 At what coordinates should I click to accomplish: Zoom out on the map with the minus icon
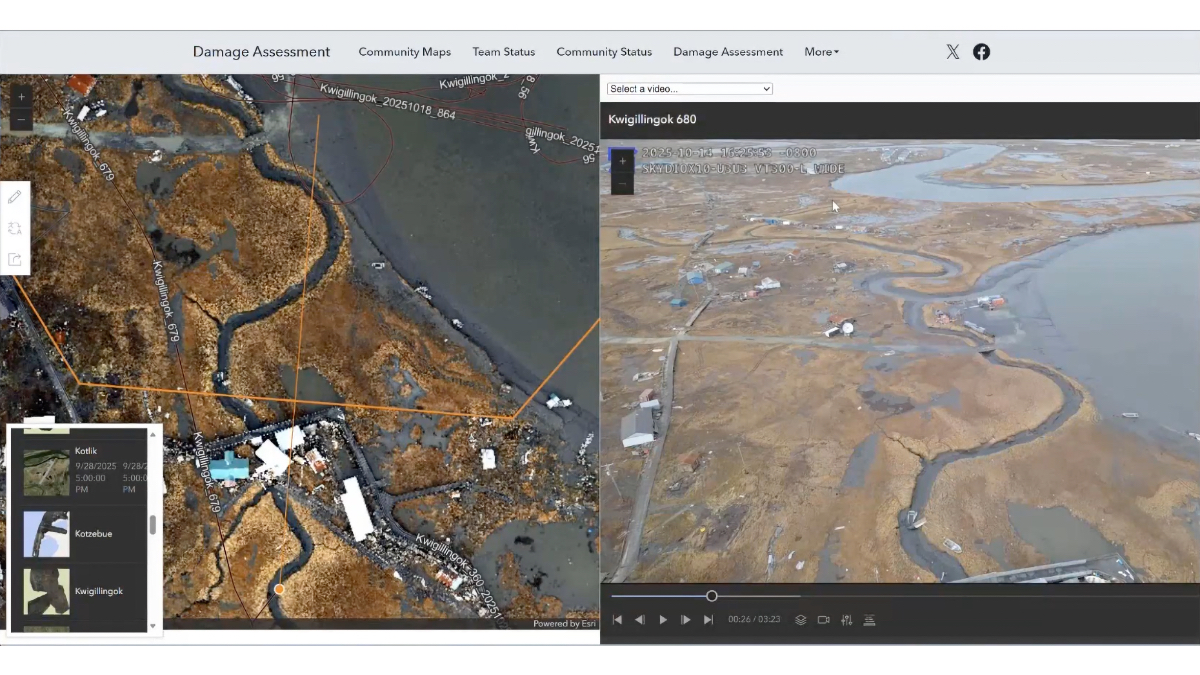pos(21,120)
